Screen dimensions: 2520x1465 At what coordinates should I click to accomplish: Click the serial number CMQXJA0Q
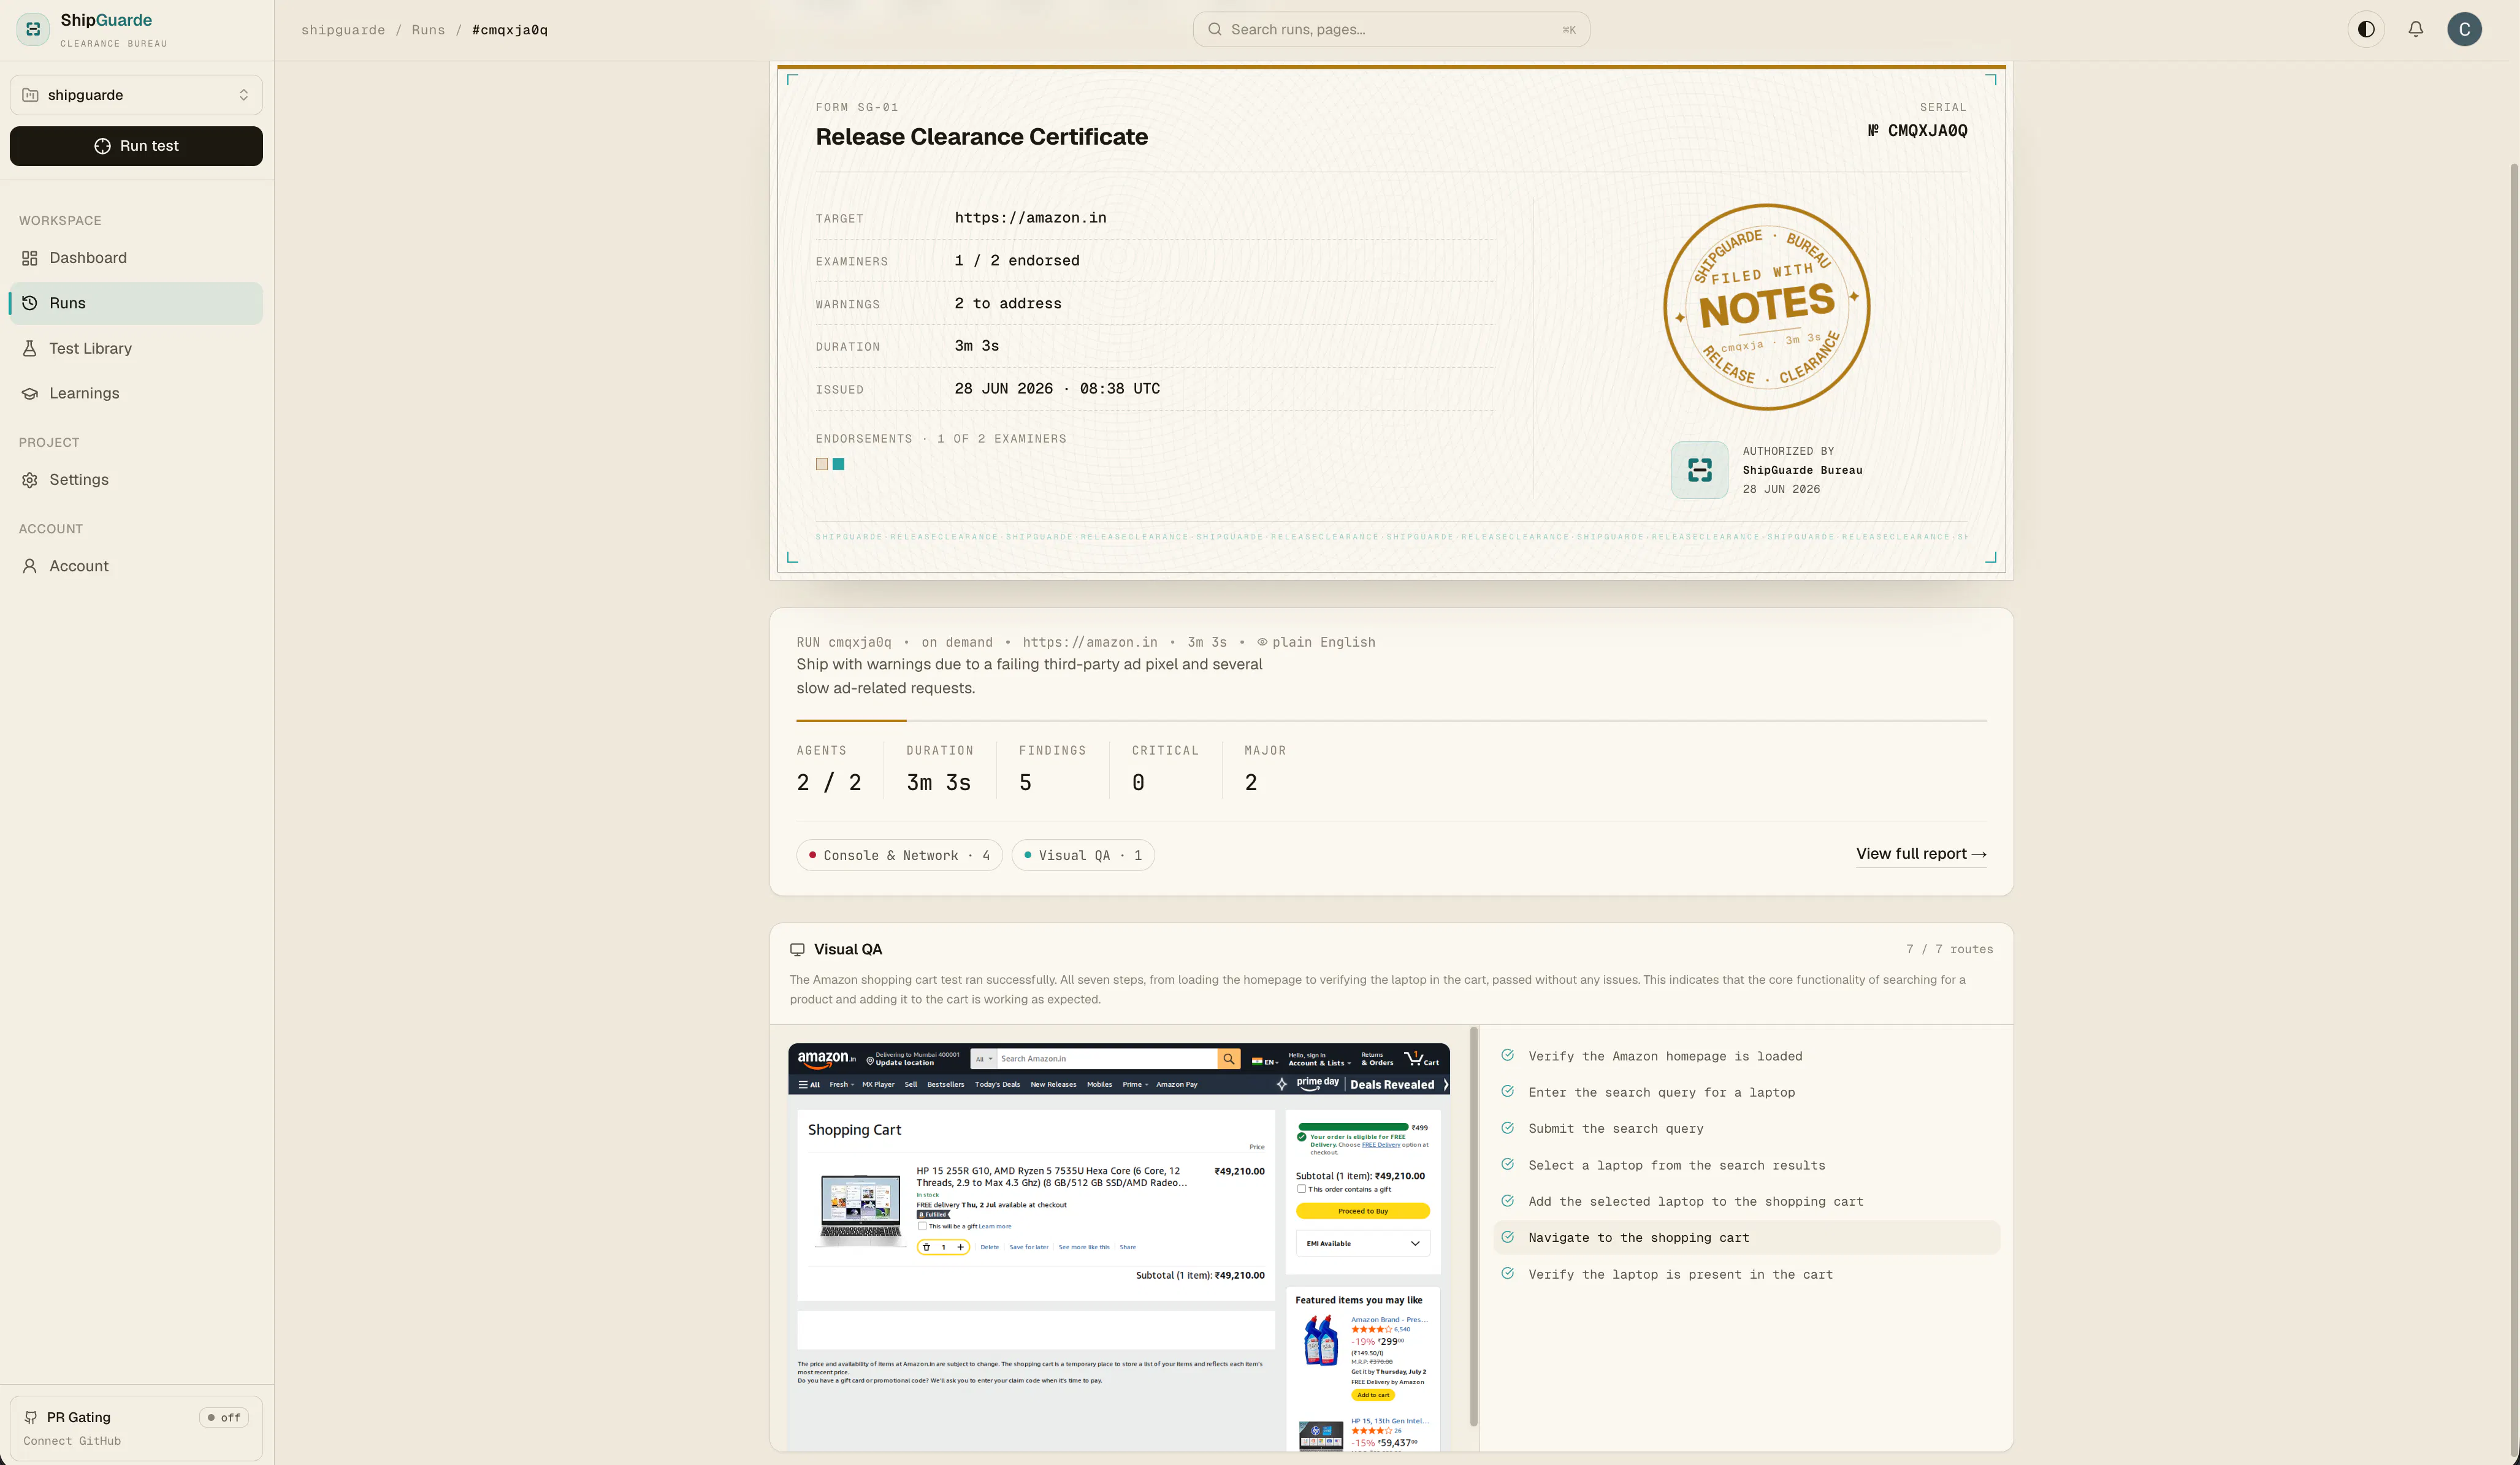[1917, 131]
